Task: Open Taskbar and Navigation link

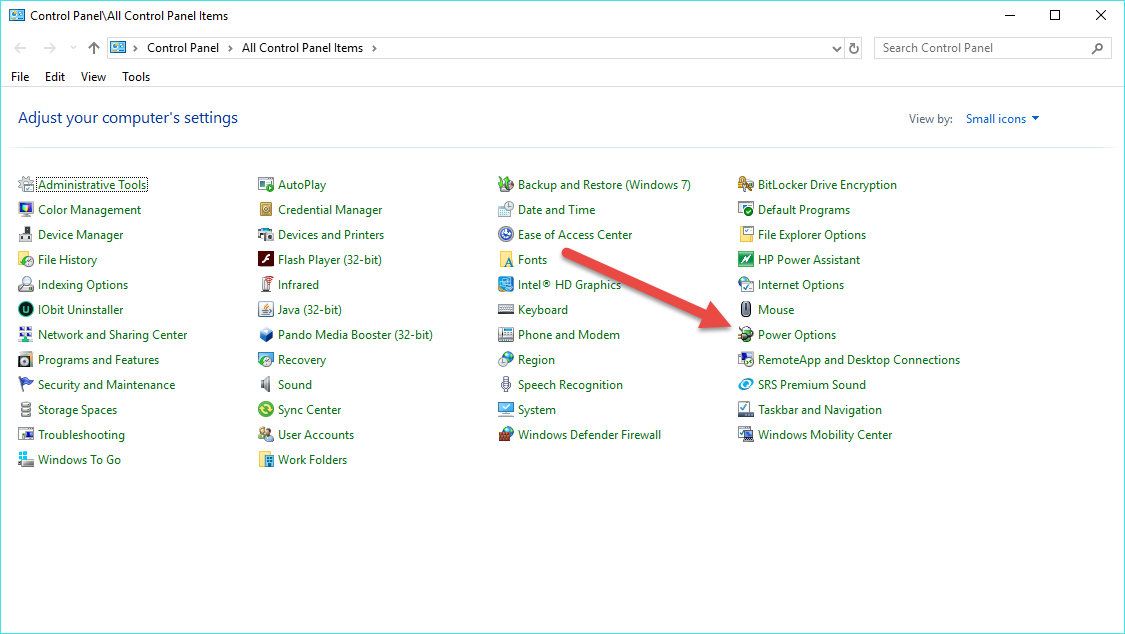Action: pos(819,410)
